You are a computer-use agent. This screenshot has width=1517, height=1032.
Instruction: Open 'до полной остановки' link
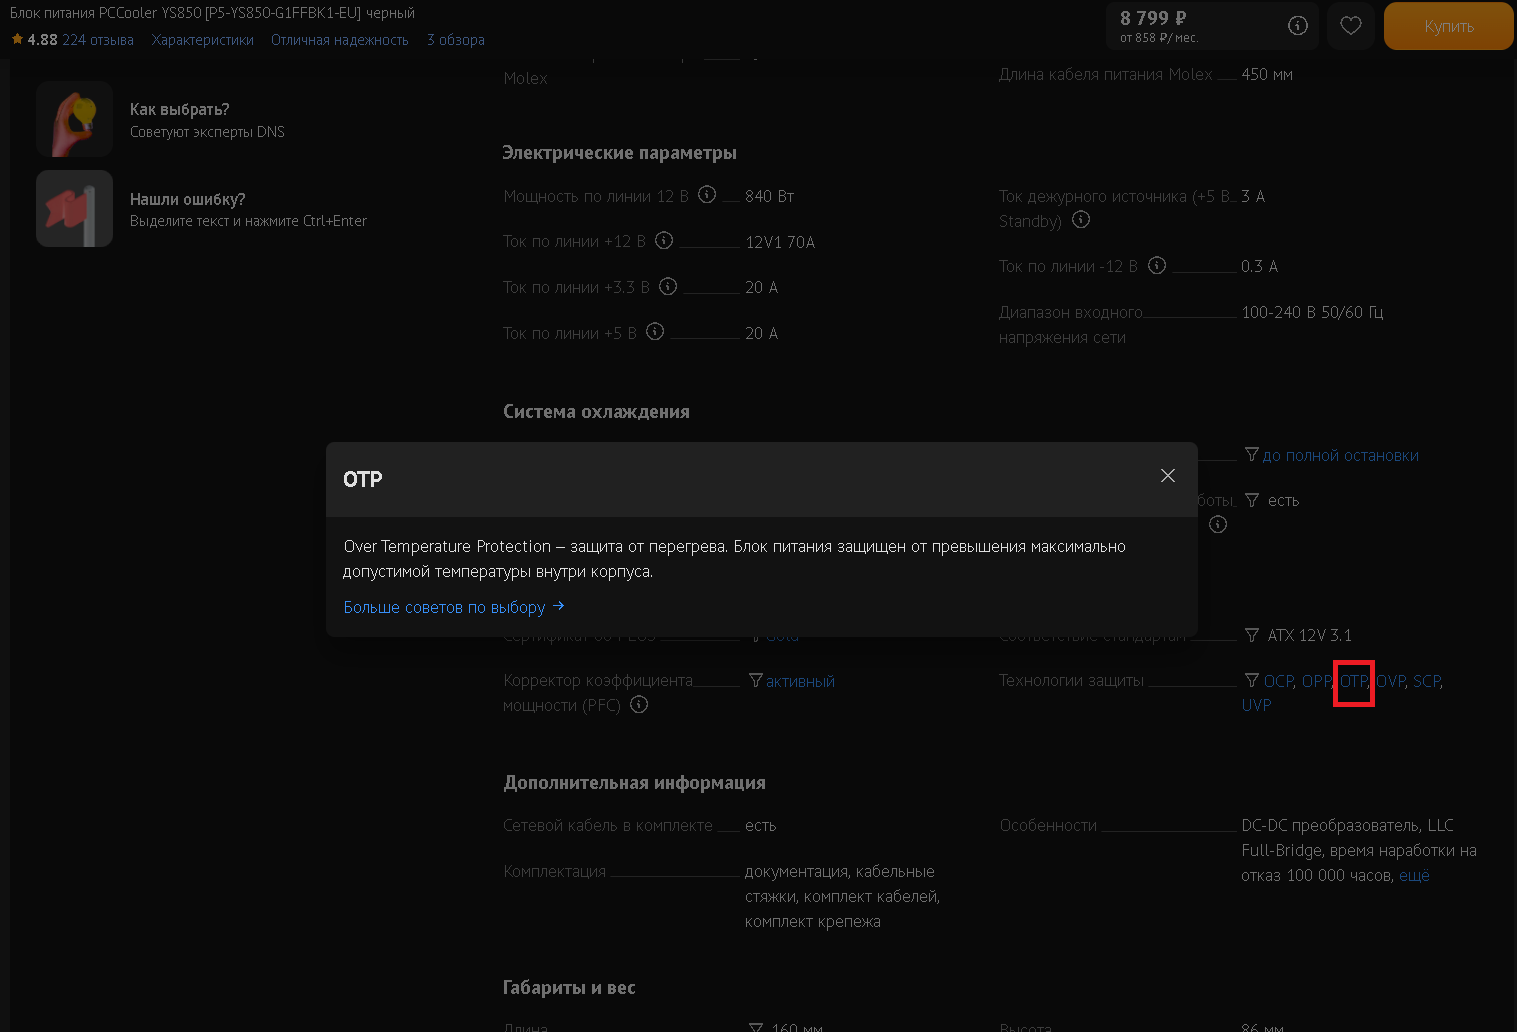(x=1341, y=455)
